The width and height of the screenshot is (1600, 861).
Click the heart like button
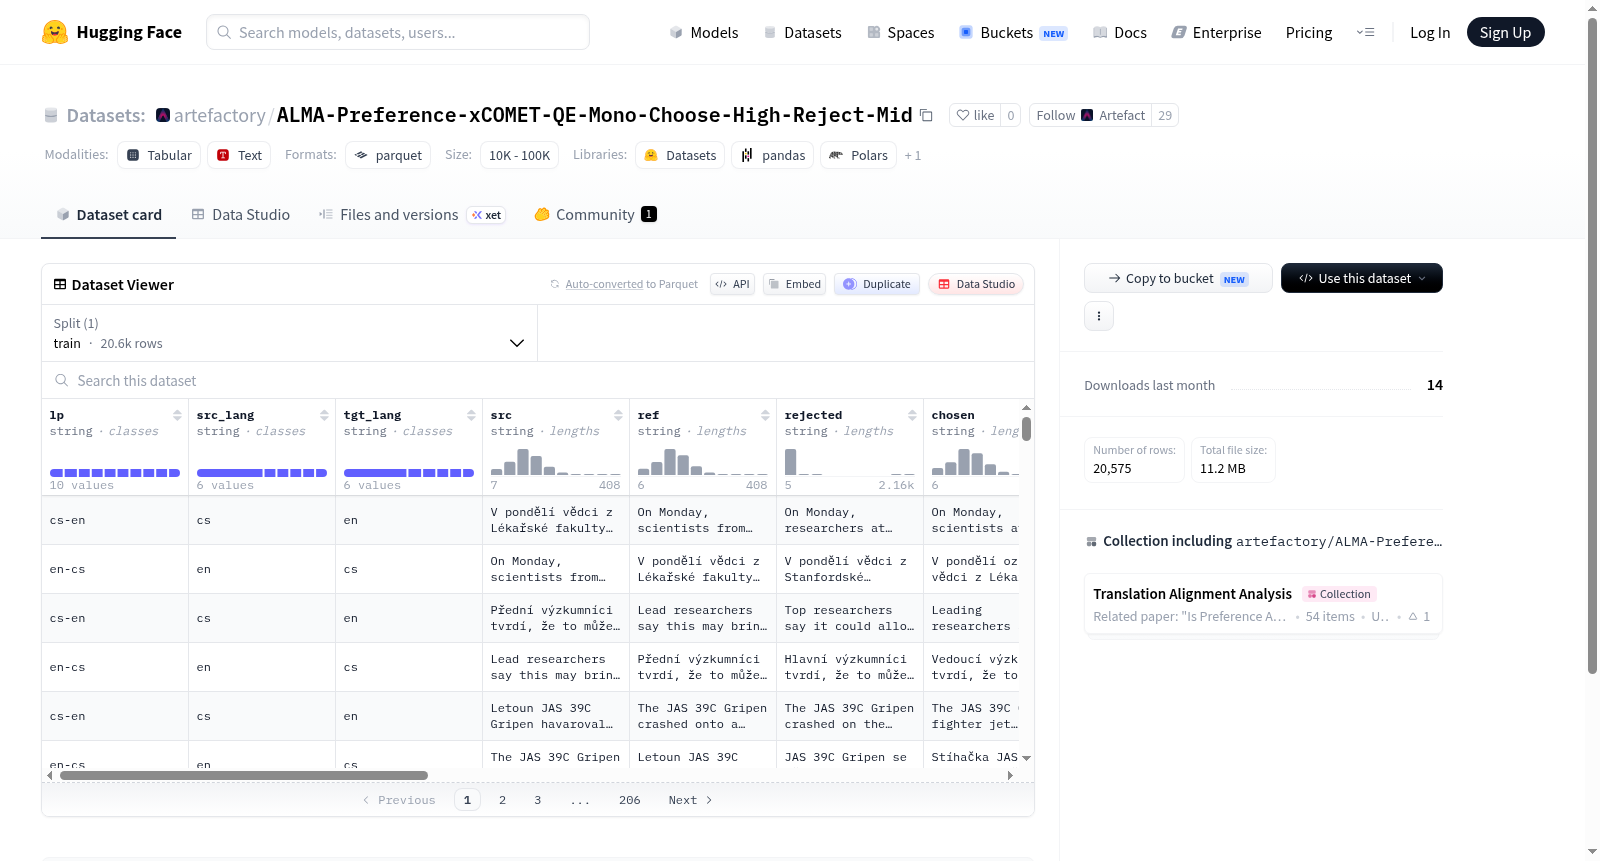(x=975, y=115)
